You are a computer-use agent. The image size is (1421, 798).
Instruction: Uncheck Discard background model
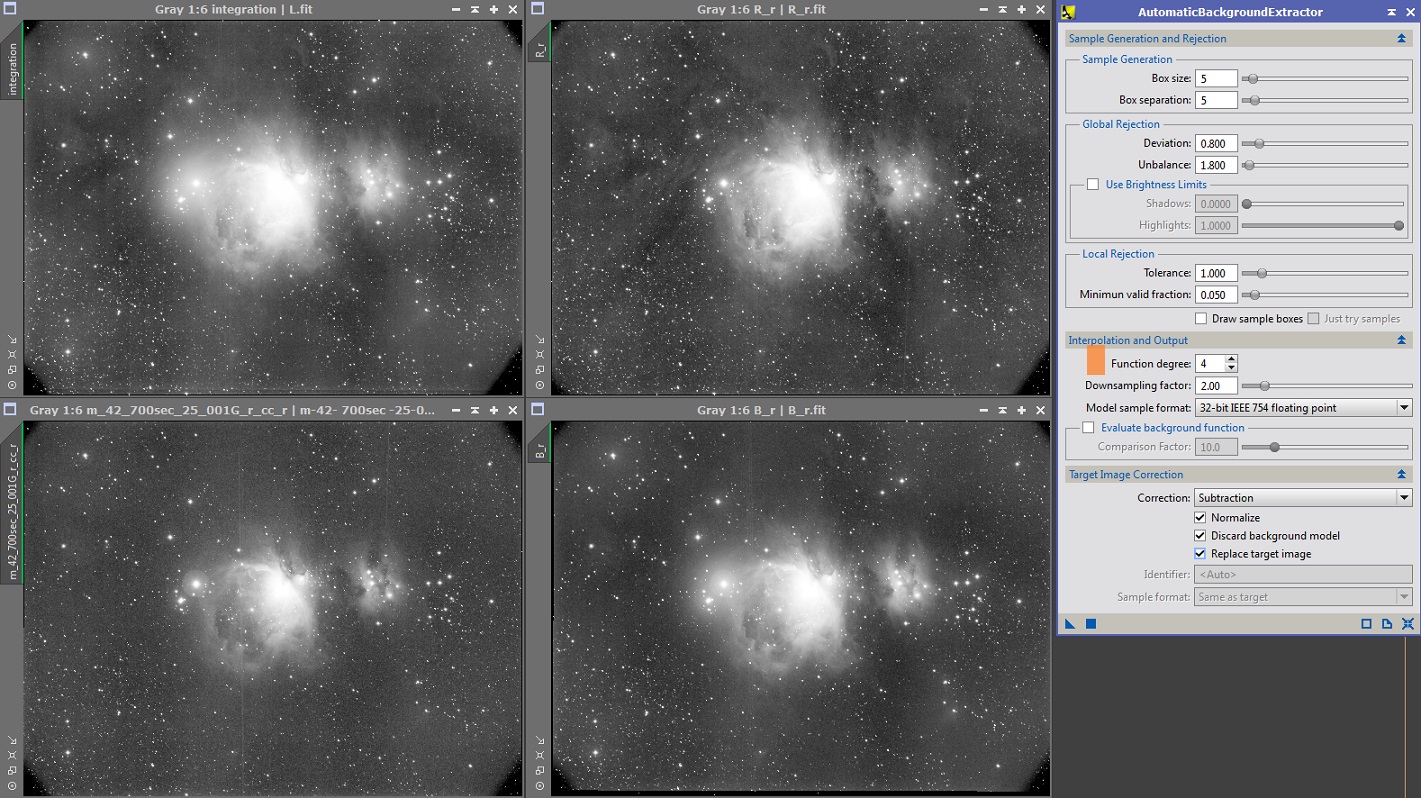pyautogui.click(x=1201, y=536)
